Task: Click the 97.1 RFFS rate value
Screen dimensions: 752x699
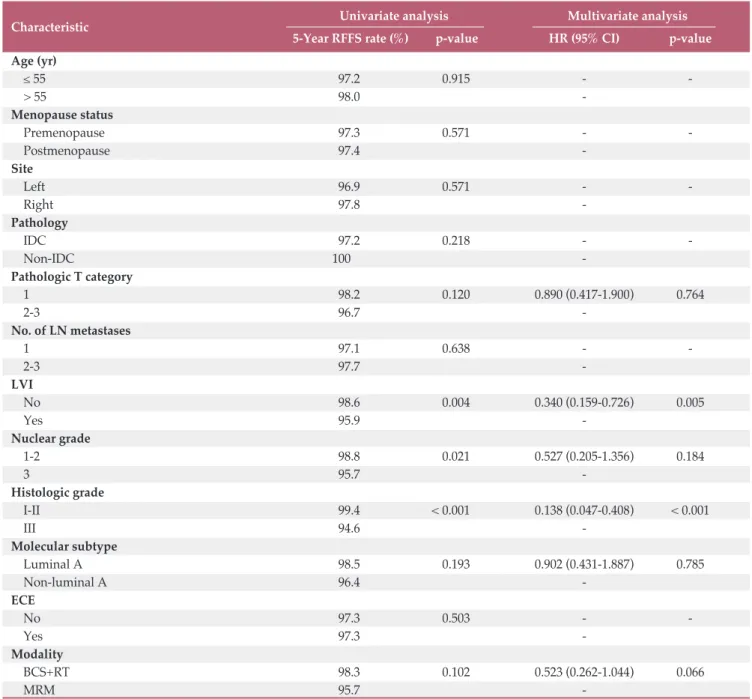Action: click(x=349, y=348)
